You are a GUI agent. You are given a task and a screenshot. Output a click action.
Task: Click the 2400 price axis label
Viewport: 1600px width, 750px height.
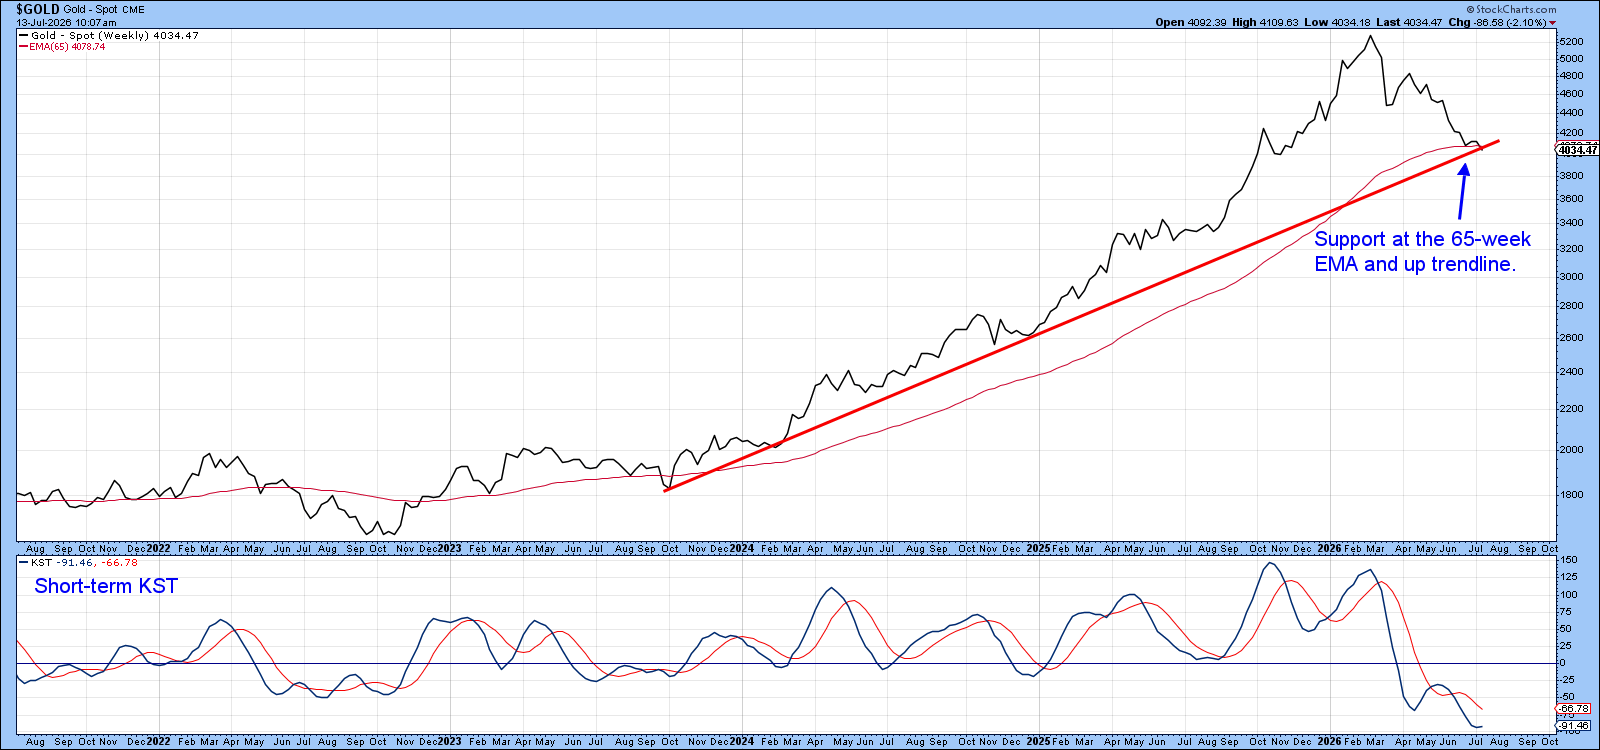point(1571,372)
